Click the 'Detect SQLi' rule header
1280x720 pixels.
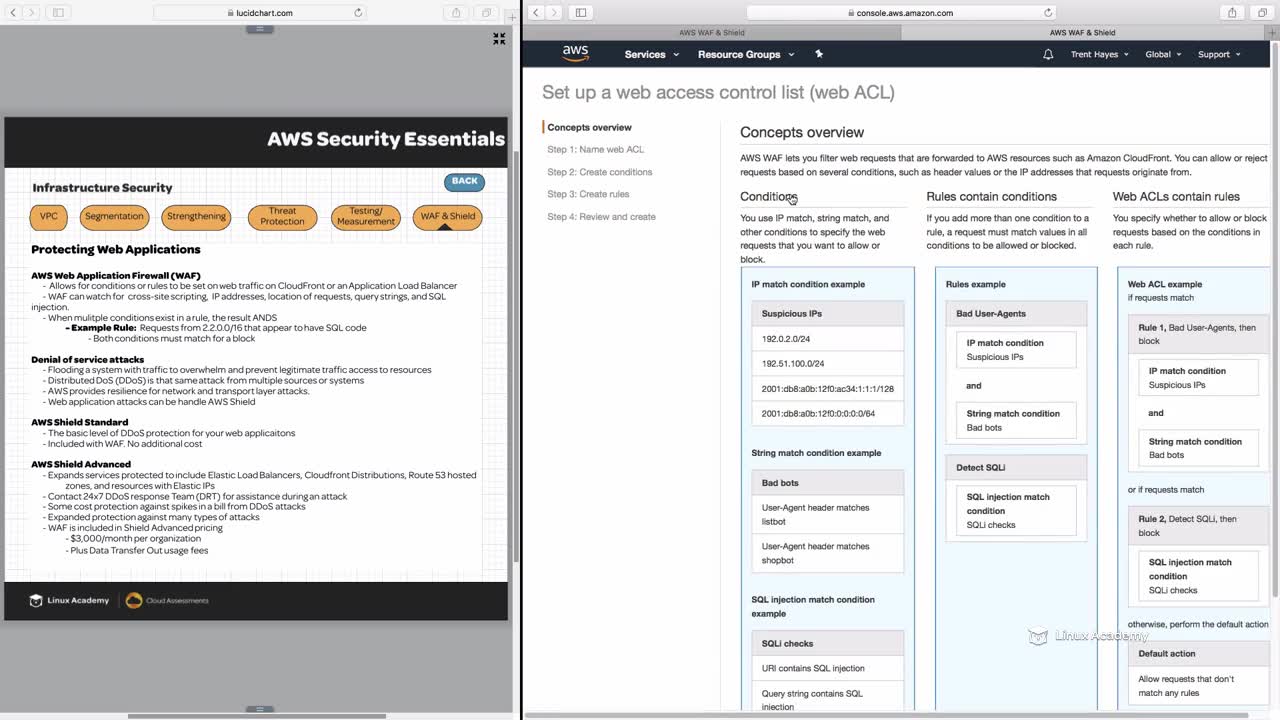(1016, 467)
